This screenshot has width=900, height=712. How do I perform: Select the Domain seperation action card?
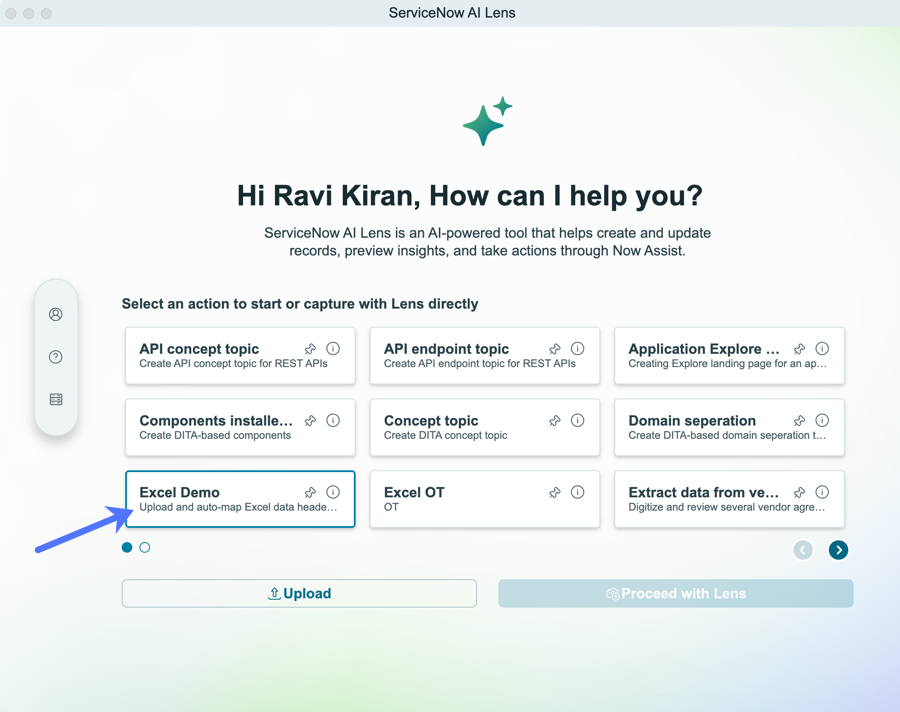729,427
